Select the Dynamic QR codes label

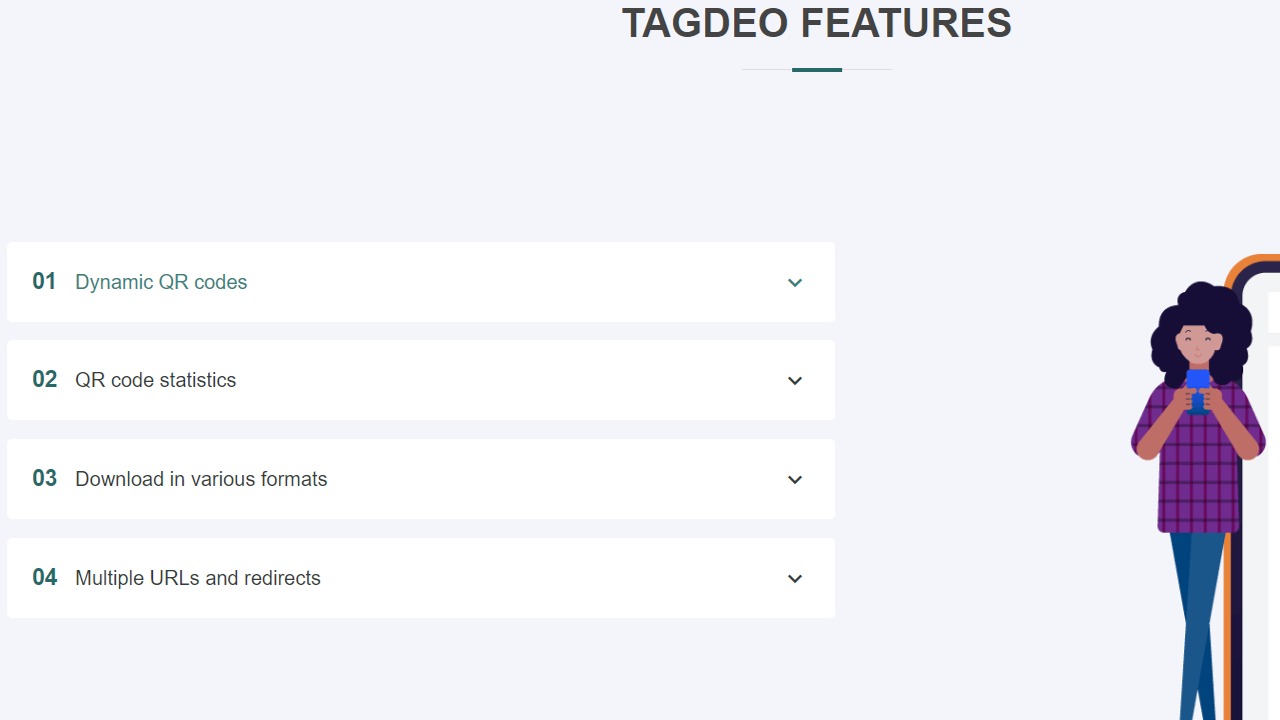(x=161, y=282)
